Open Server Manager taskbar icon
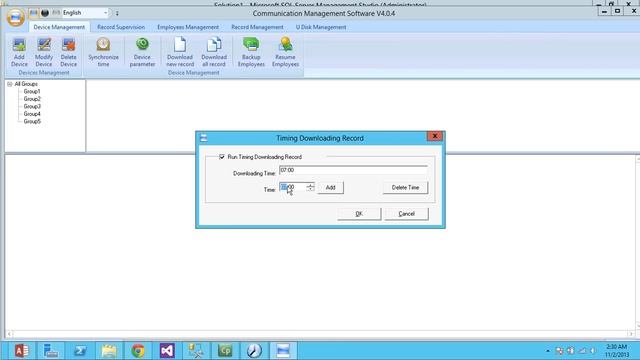 coord(51,351)
